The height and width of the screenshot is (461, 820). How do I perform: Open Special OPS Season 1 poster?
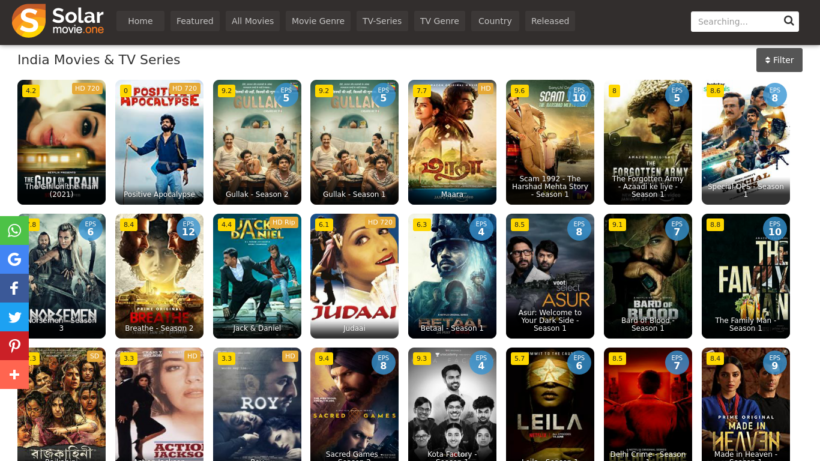tap(746, 142)
